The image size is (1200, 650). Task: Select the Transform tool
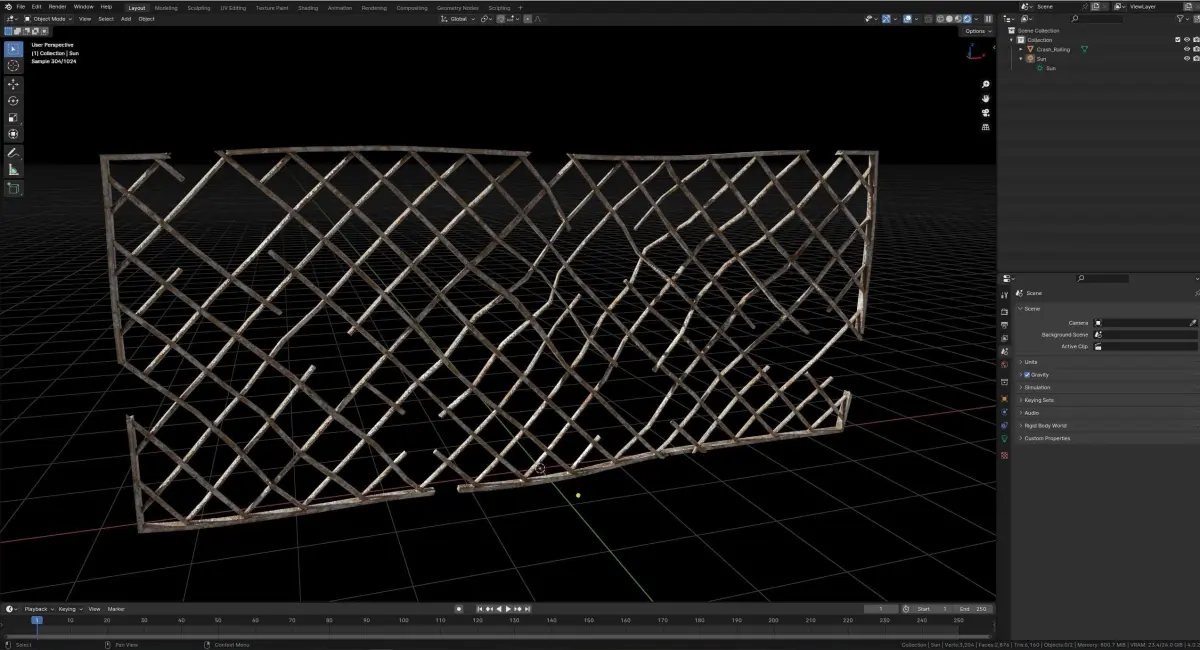(x=14, y=134)
